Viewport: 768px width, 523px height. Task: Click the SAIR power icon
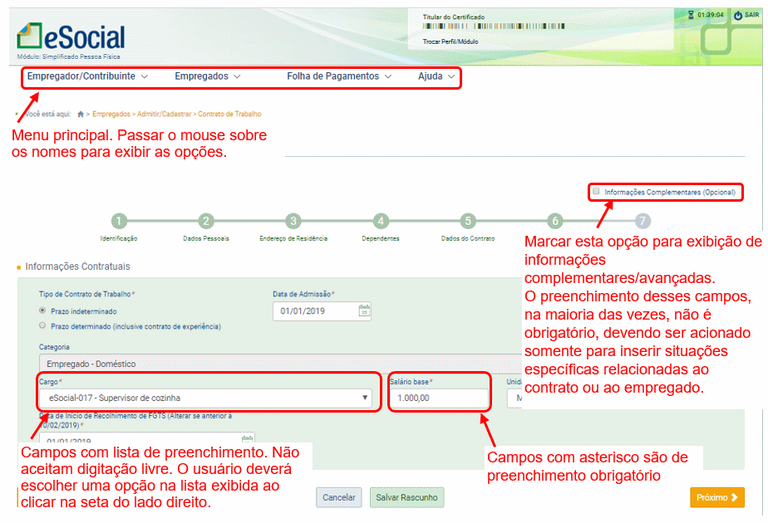coord(738,15)
